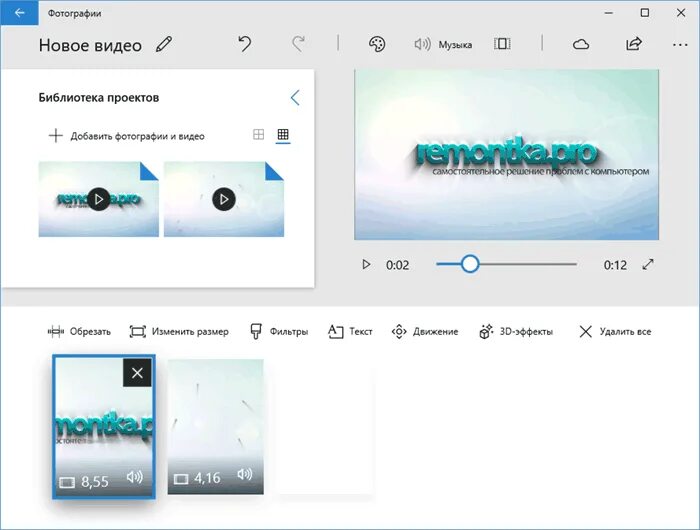Minimize the Фотографии window
Image resolution: width=700 pixels, height=530 pixels.
(x=608, y=13)
